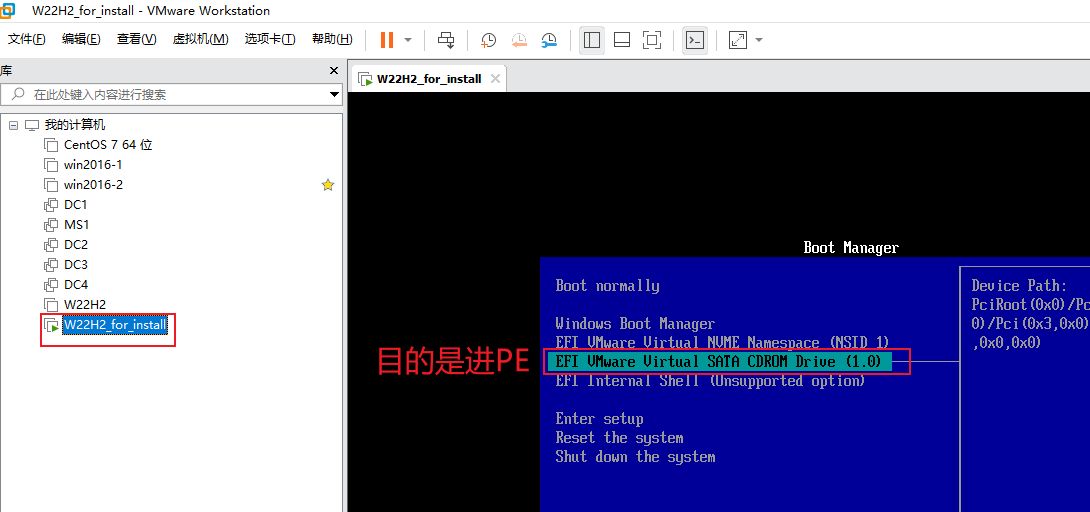This screenshot has width=1090, height=512.
Task: Click the Pause virtual machine icon
Action: [386, 40]
